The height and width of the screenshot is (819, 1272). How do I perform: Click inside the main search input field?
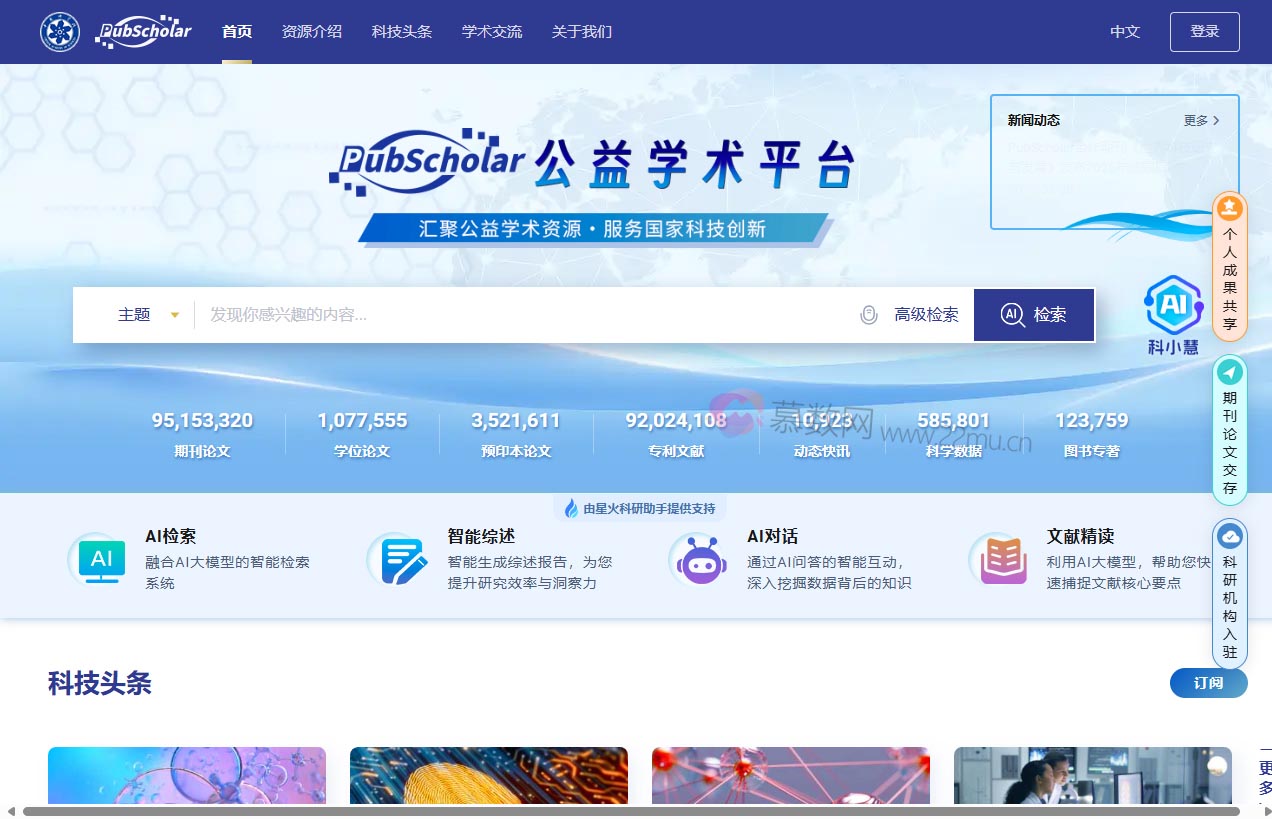tap(500, 314)
